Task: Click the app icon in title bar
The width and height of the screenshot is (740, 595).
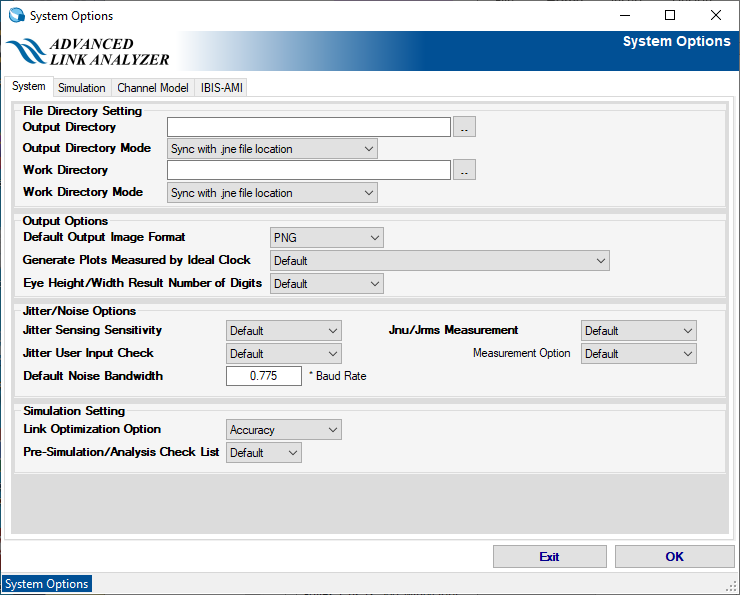Action: pyautogui.click(x=16, y=15)
